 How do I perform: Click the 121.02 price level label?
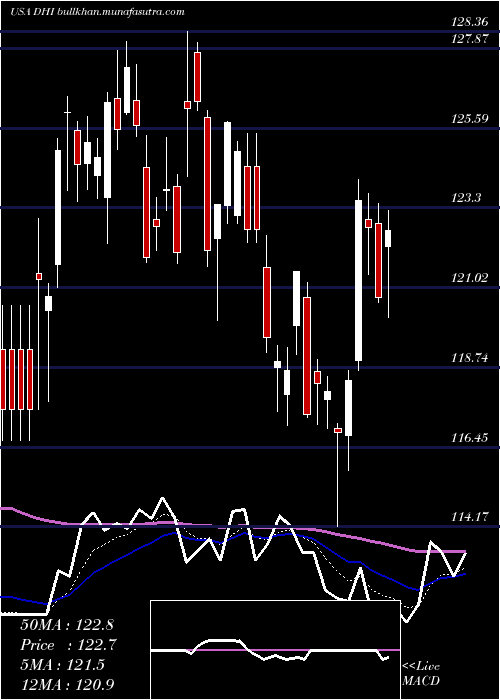(471, 278)
